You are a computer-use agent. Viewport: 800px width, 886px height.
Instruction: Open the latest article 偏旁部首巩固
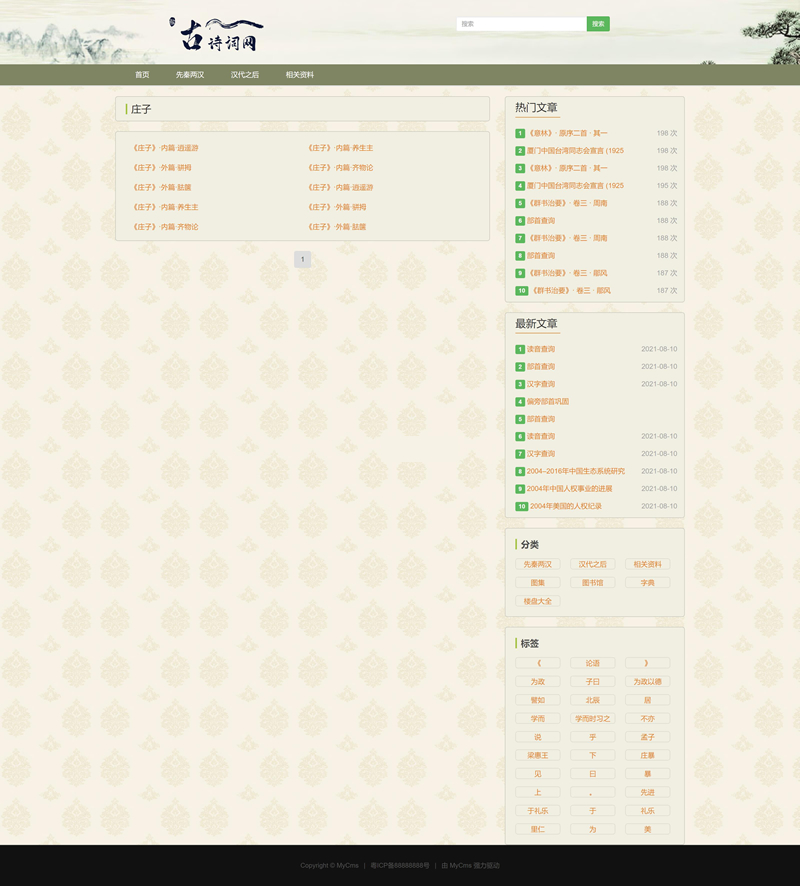click(x=548, y=402)
